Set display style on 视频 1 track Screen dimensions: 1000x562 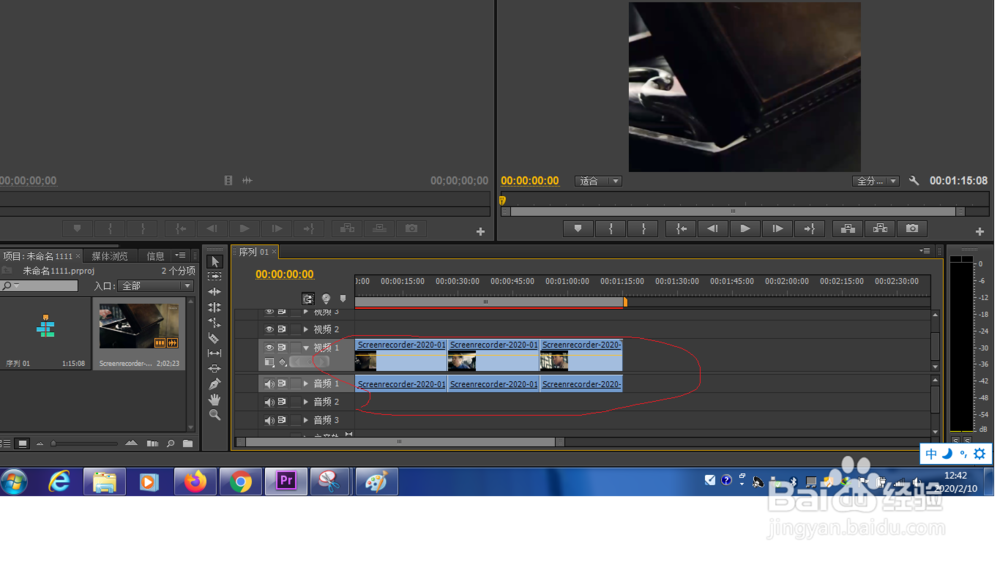tap(269, 362)
